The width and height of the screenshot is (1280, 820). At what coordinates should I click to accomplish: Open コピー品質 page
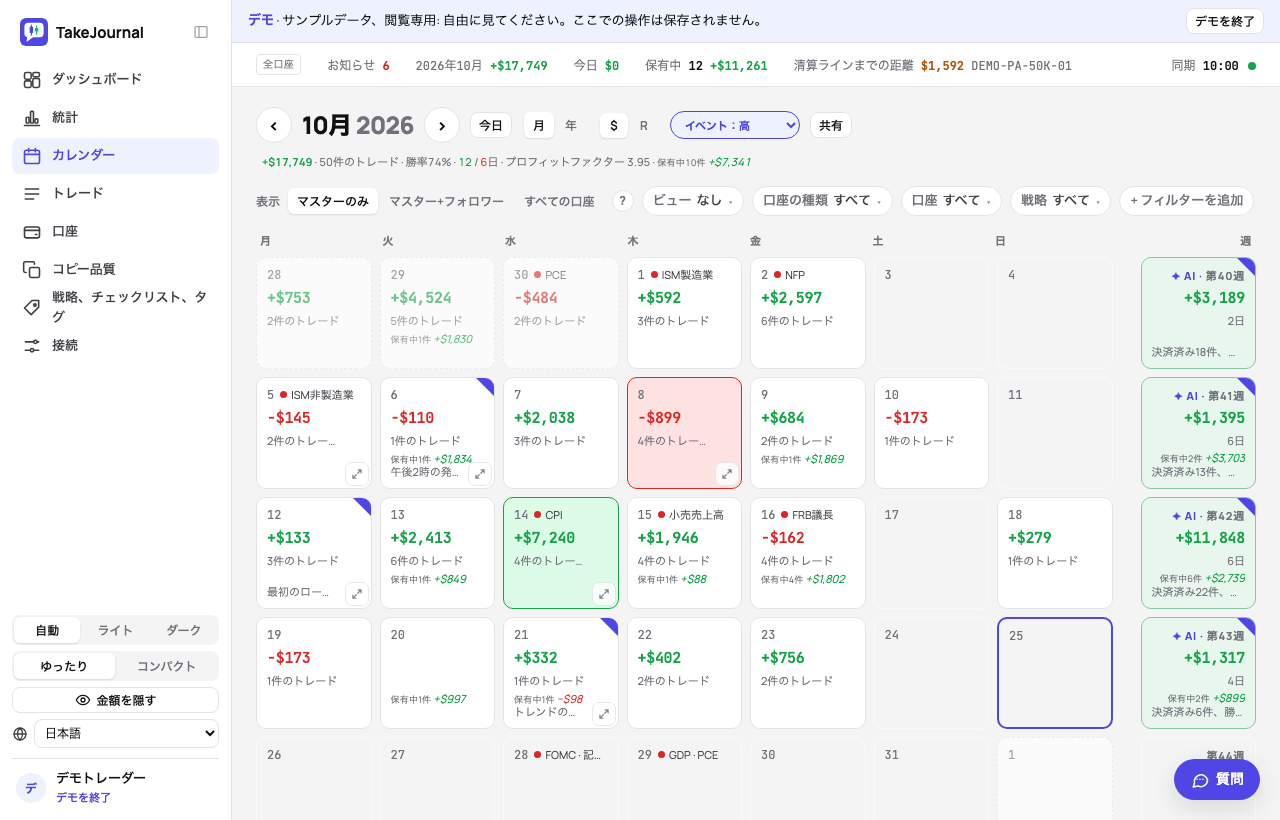[115, 269]
